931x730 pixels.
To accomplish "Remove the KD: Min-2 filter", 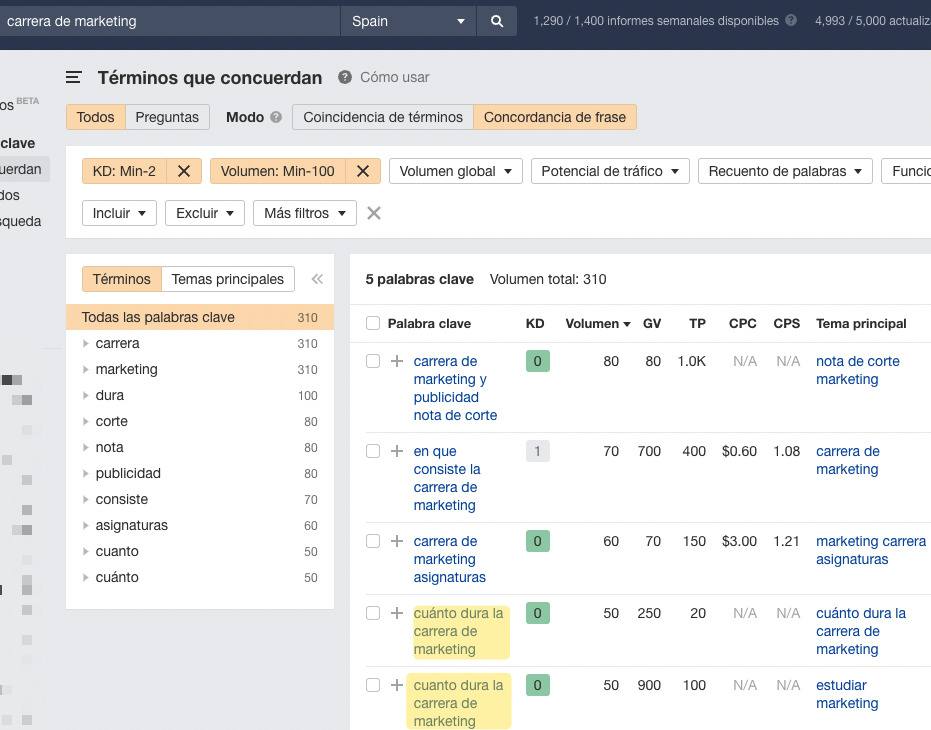I will click(x=184, y=171).
